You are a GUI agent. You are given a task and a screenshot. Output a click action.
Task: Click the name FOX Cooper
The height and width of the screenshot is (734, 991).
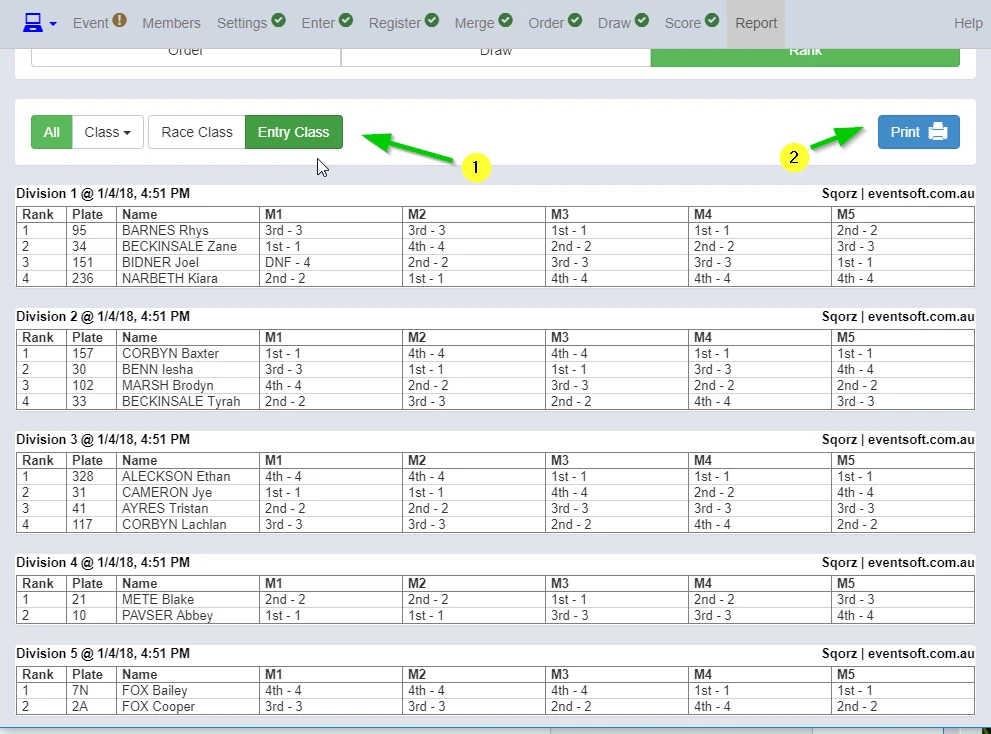(x=158, y=706)
